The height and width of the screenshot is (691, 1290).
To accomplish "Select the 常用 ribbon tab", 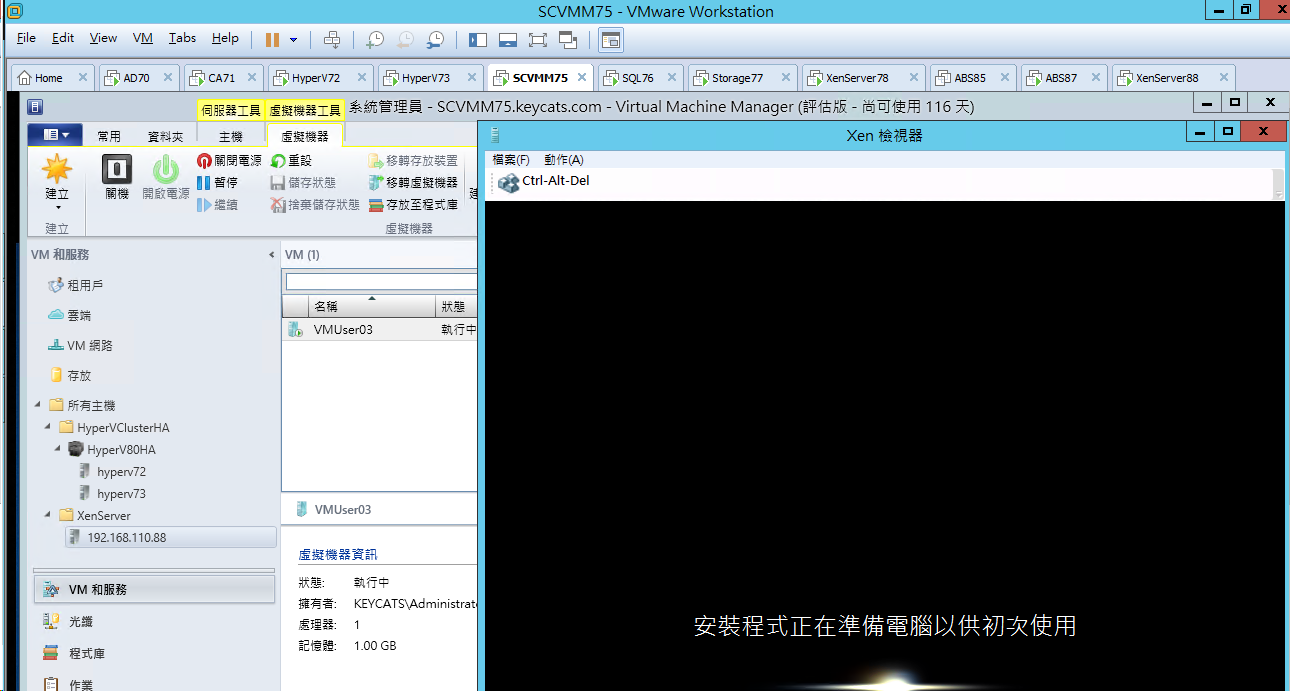I will [109, 137].
